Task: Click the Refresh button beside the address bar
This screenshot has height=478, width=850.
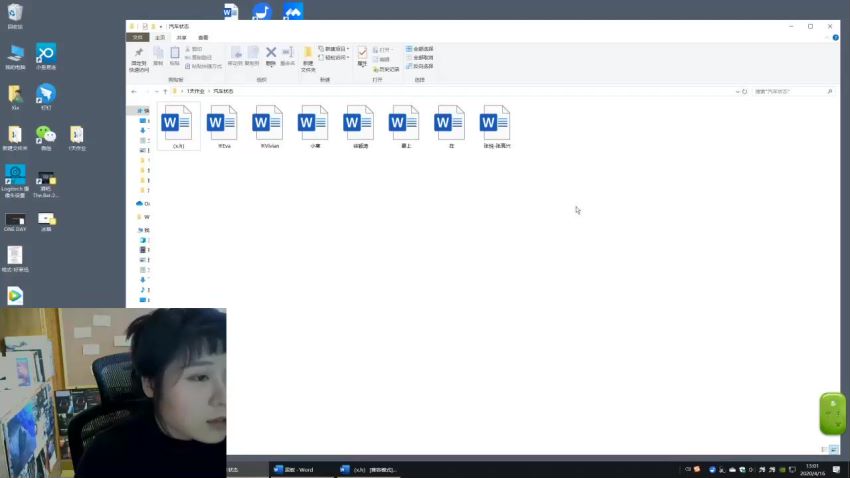Action: point(744,92)
